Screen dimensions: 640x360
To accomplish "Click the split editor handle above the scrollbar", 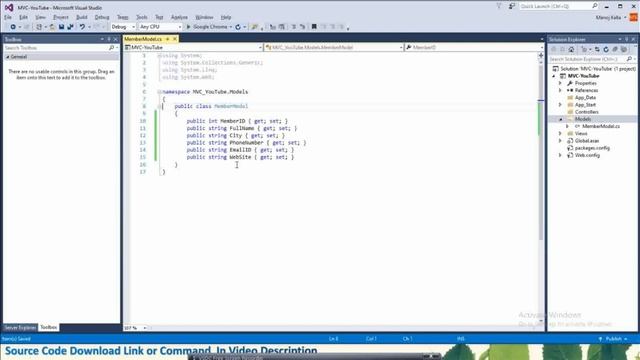I will pos(541,55).
